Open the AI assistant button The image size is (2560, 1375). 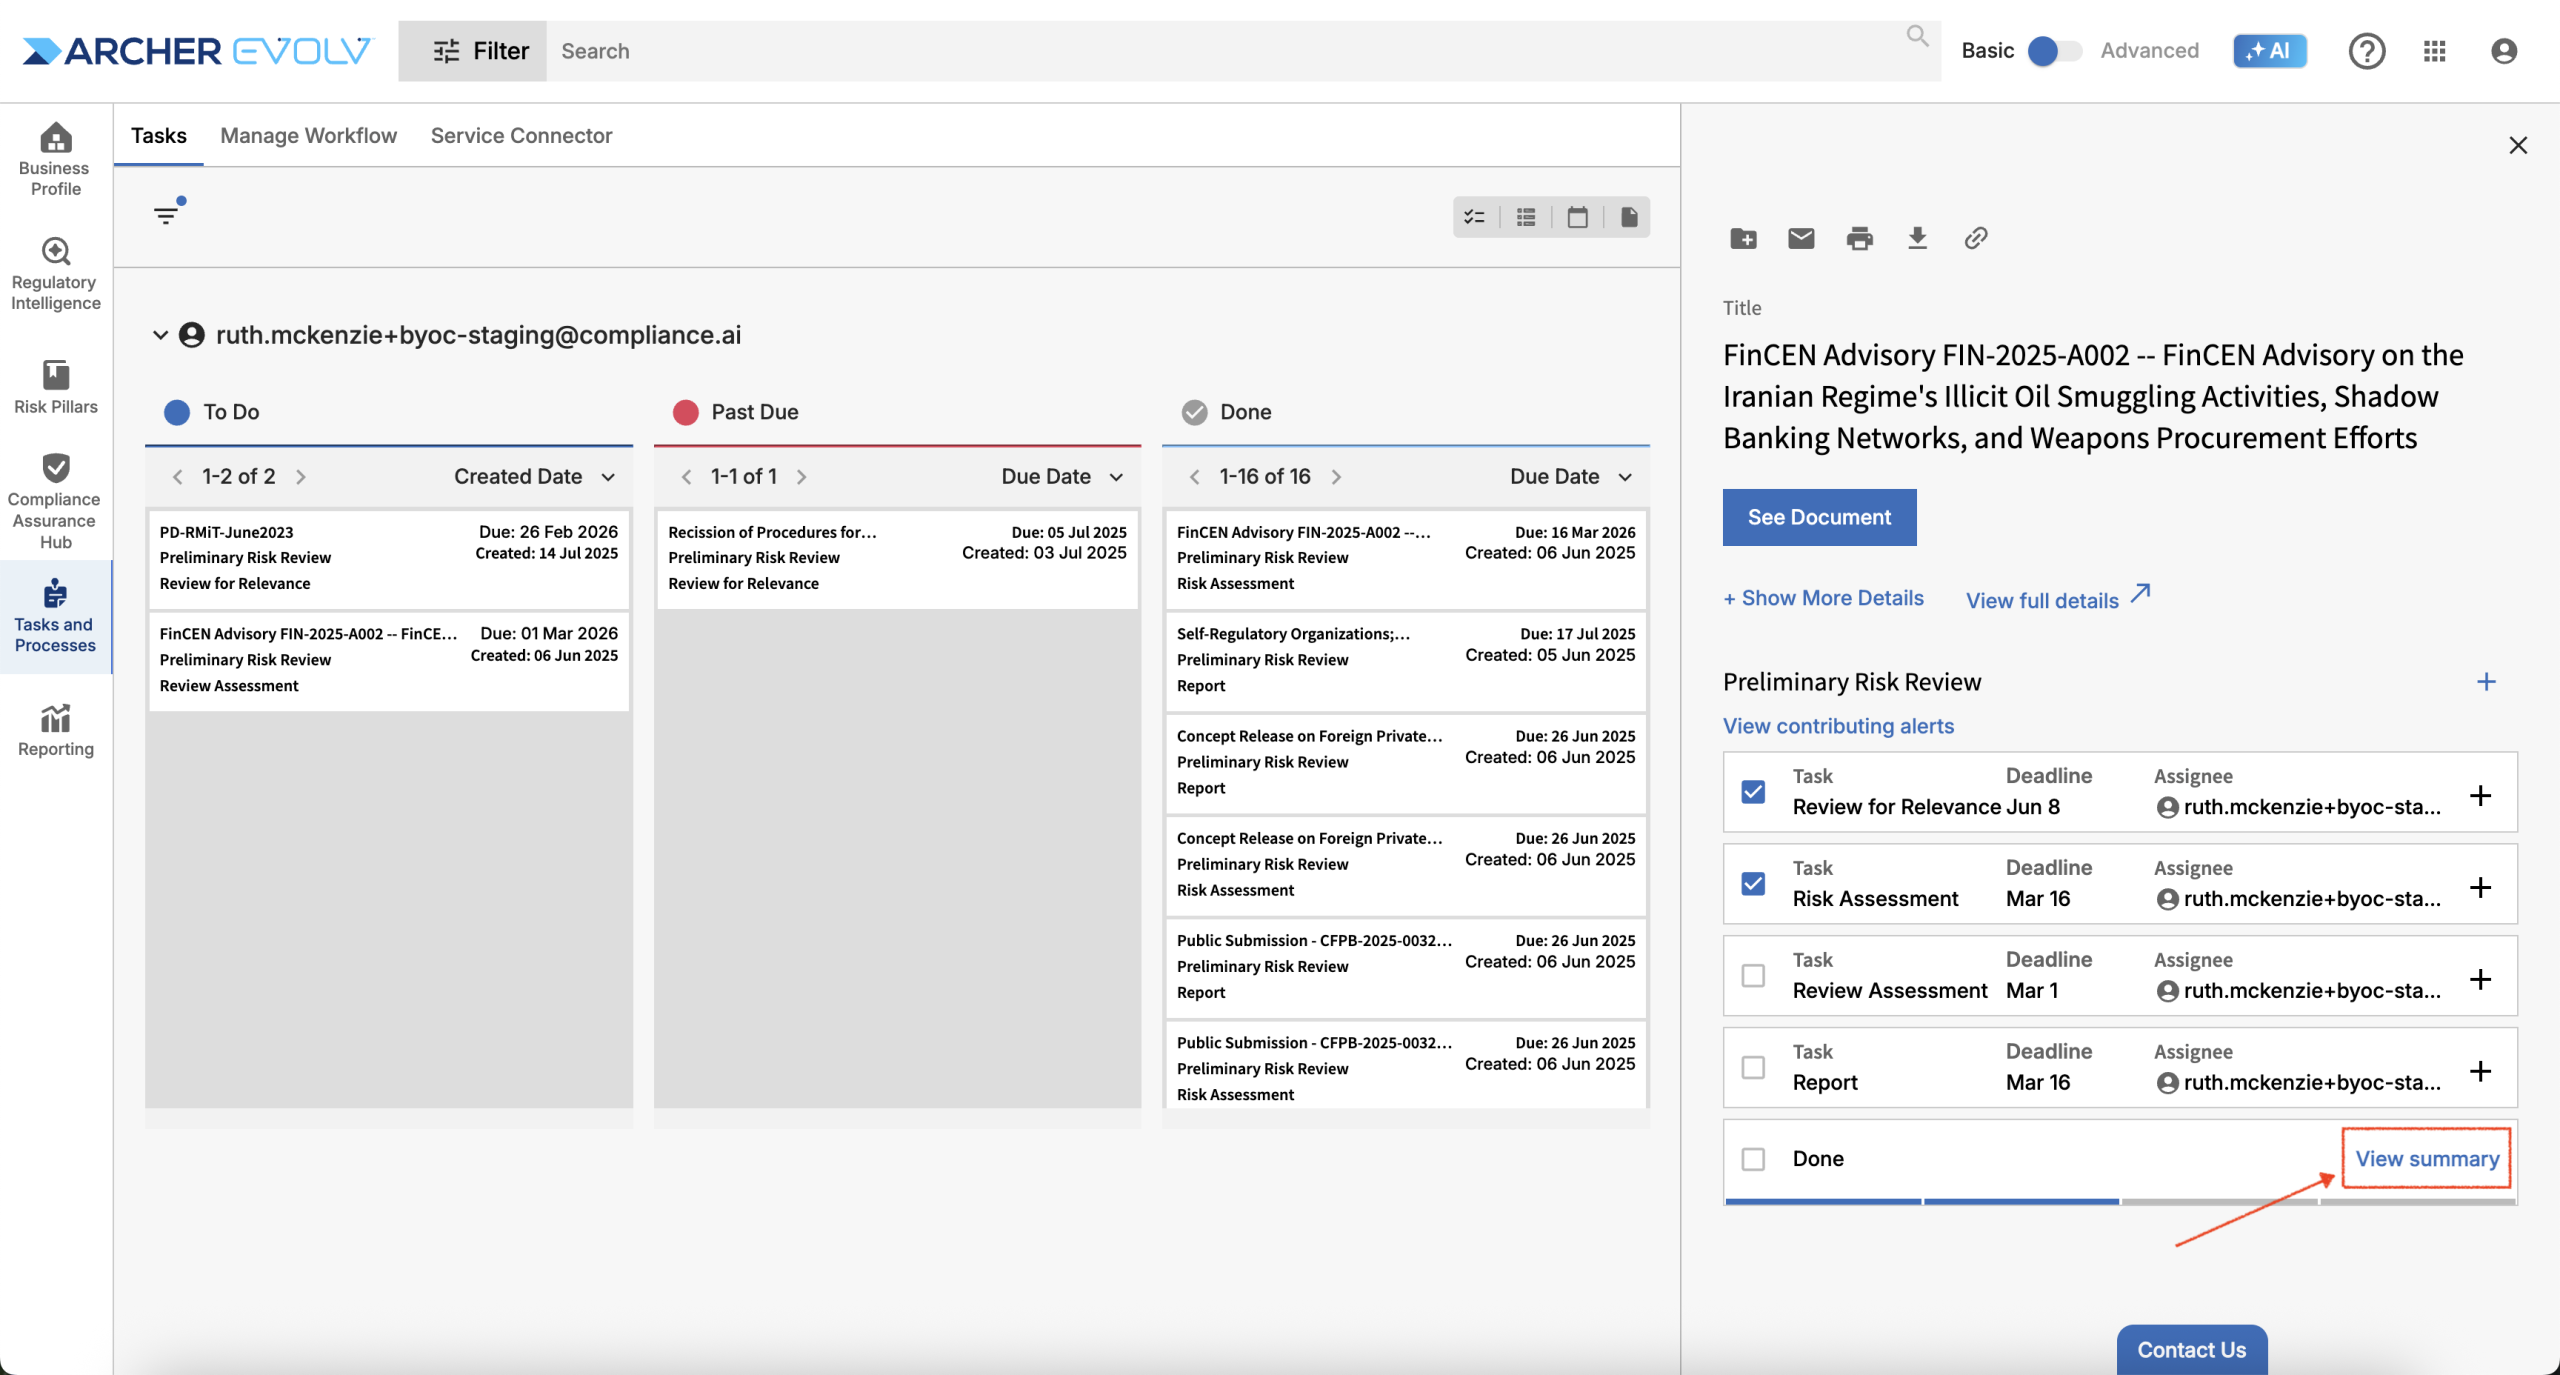2269,51
